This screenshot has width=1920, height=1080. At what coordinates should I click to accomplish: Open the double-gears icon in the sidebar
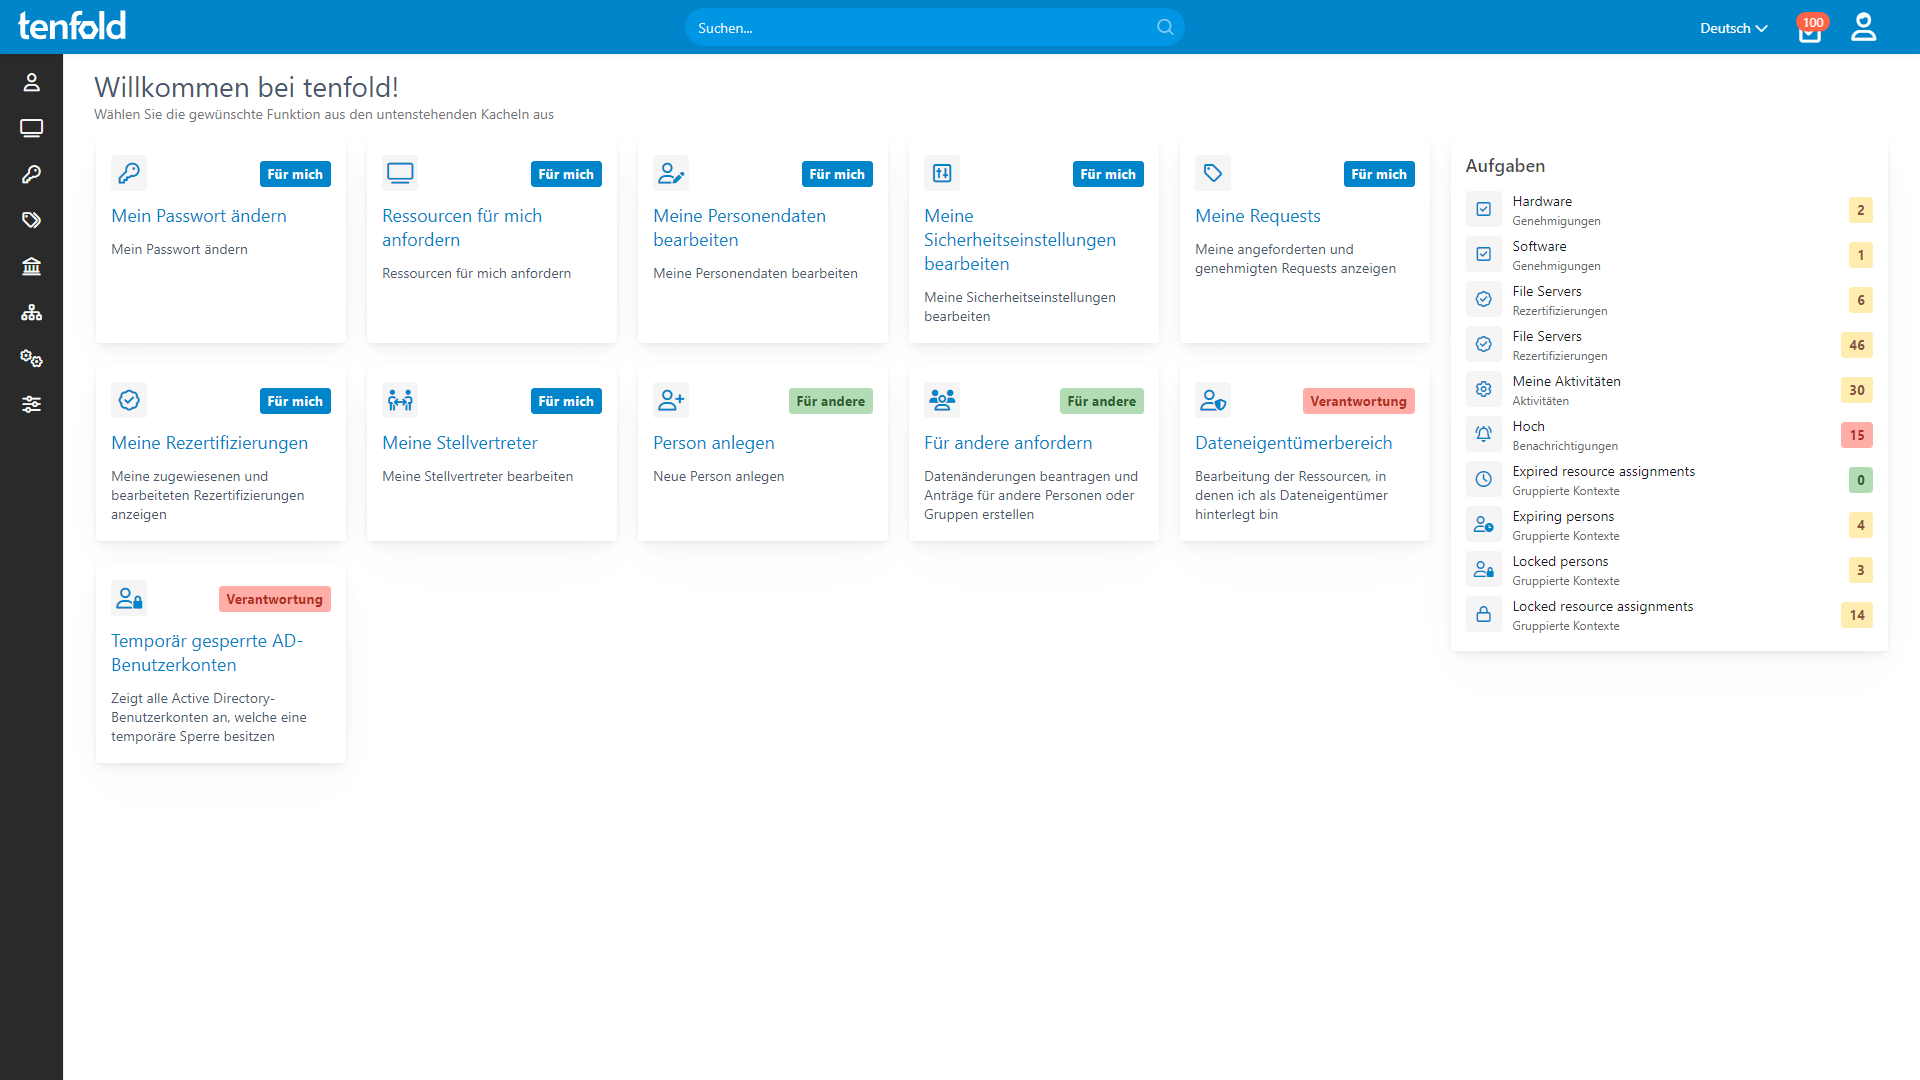point(31,358)
